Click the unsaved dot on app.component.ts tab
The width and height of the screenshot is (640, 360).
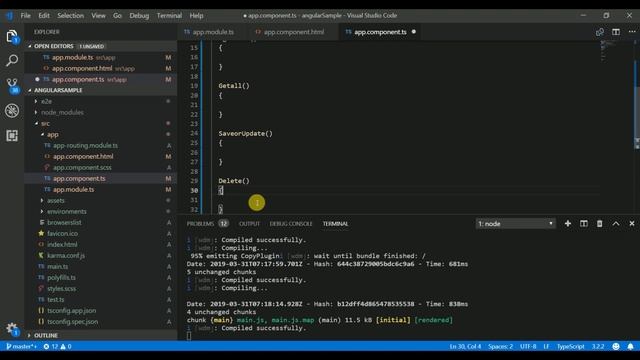point(413,32)
